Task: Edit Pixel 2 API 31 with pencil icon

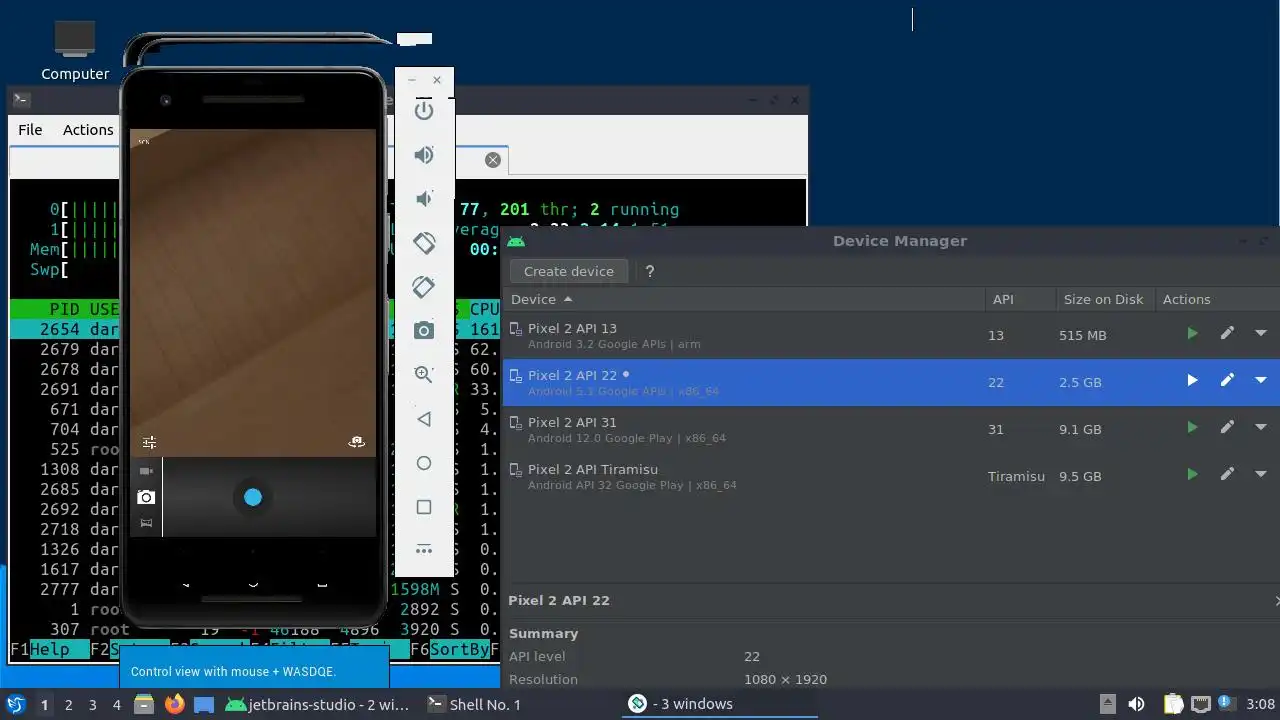Action: click(1227, 428)
